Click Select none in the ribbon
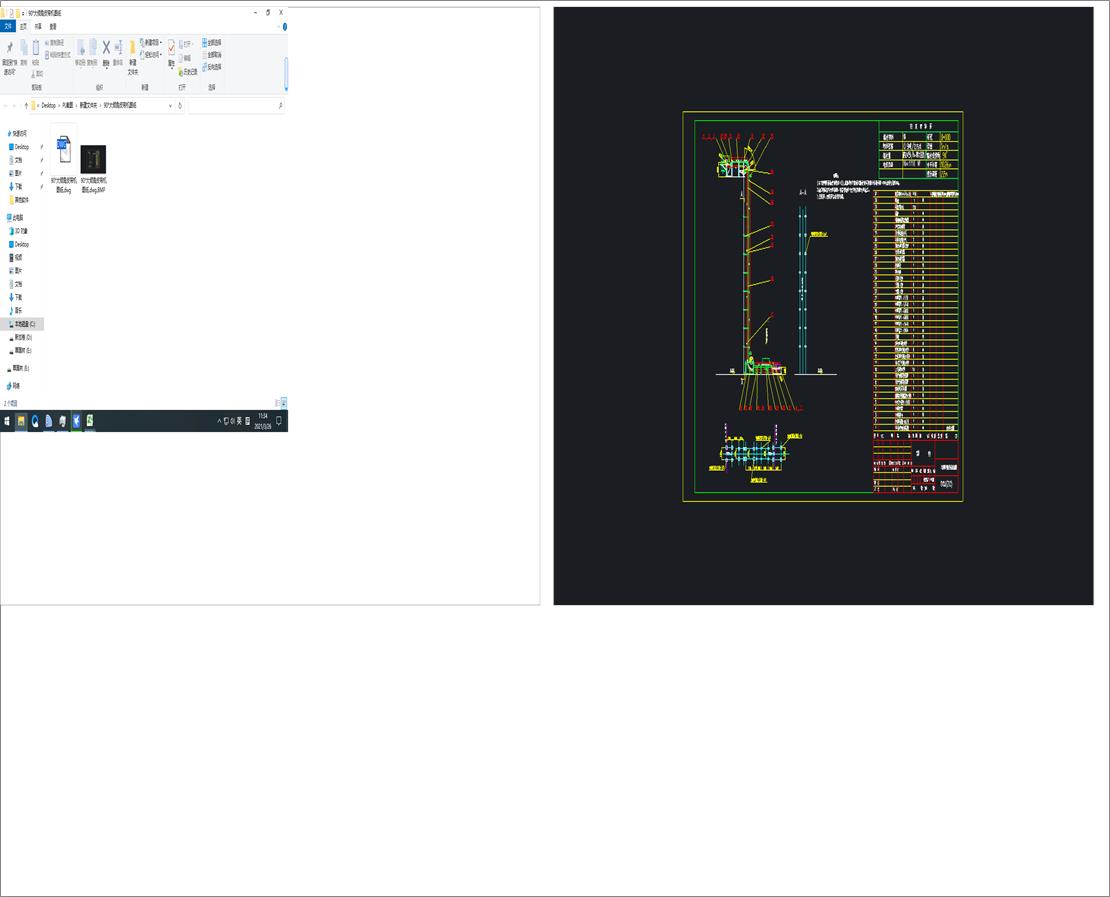Viewport: 1110px width, 897px height. (212, 55)
